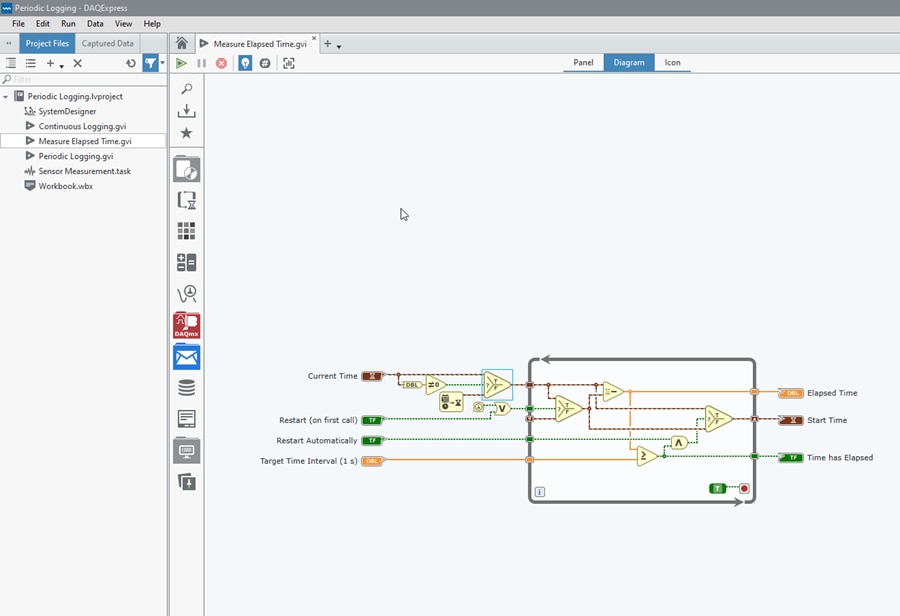Click the red Abort execution icon
900x616 pixels.
click(x=221, y=63)
